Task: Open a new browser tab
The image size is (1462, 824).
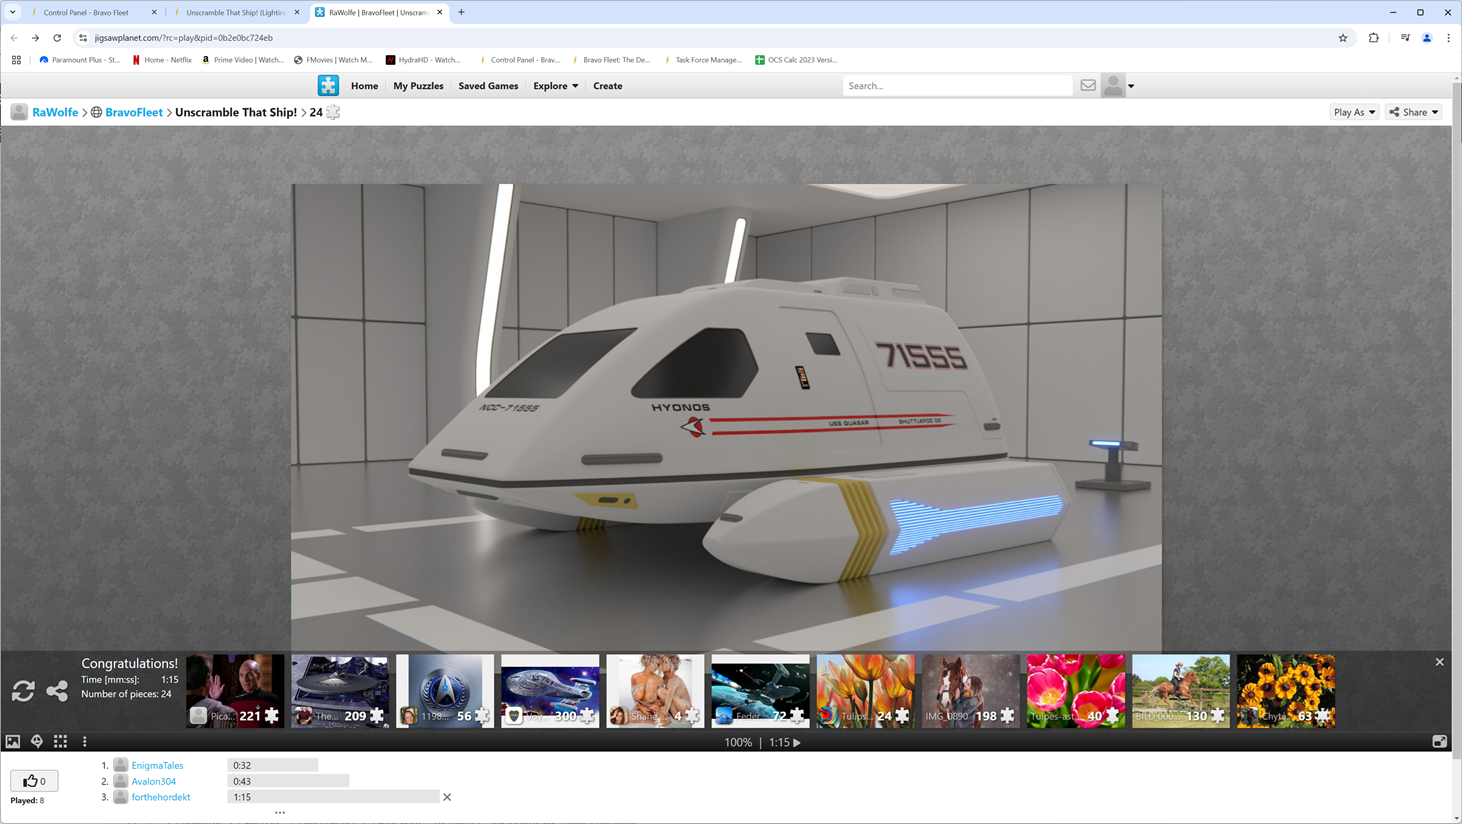Action: point(461,12)
